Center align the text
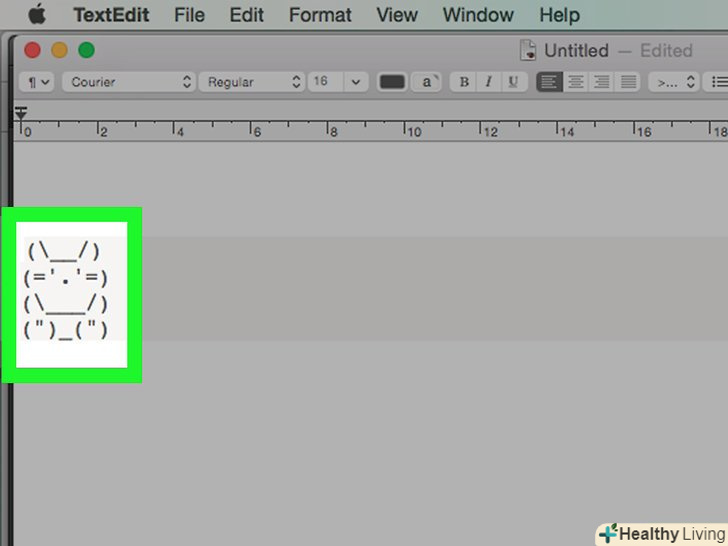Screen dimensions: 728x546 click(576, 82)
